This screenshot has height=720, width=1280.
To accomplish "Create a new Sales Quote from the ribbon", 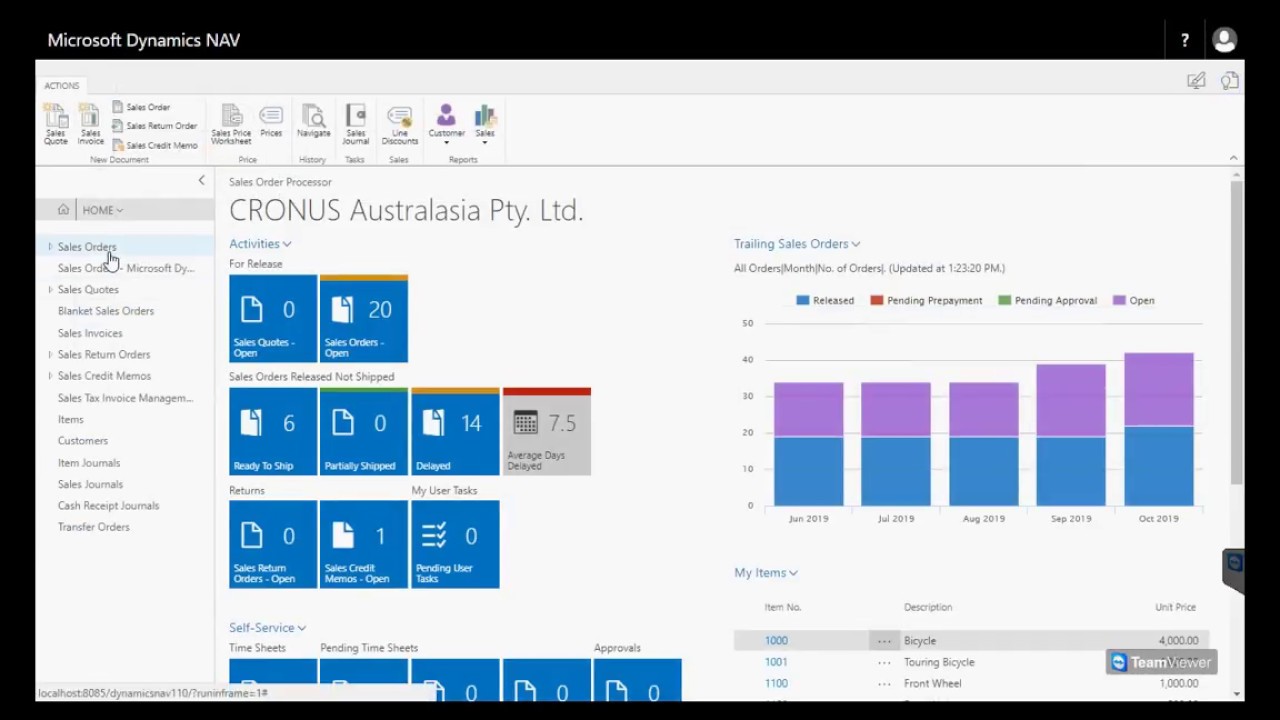I will pyautogui.click(x=56, y=125).
